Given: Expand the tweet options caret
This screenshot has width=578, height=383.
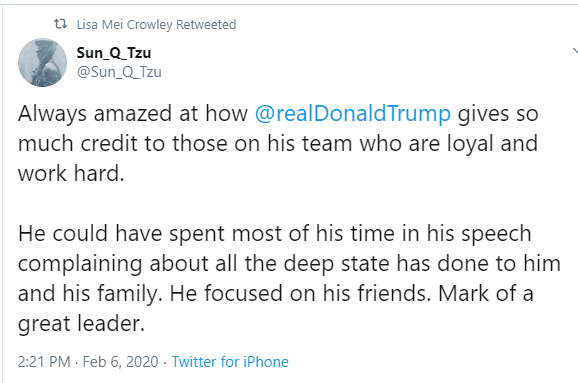Looking at the screenshot, I should pos(575,51).
